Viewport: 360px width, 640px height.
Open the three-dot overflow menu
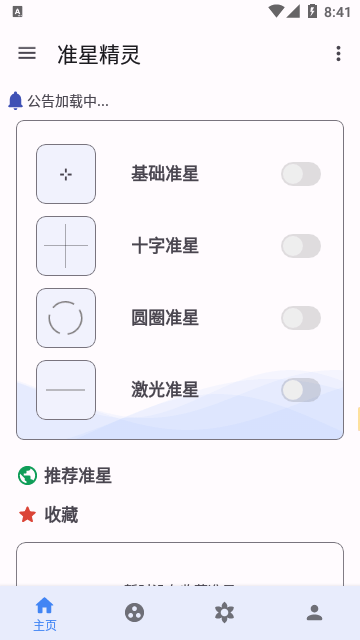click(338, 53)
